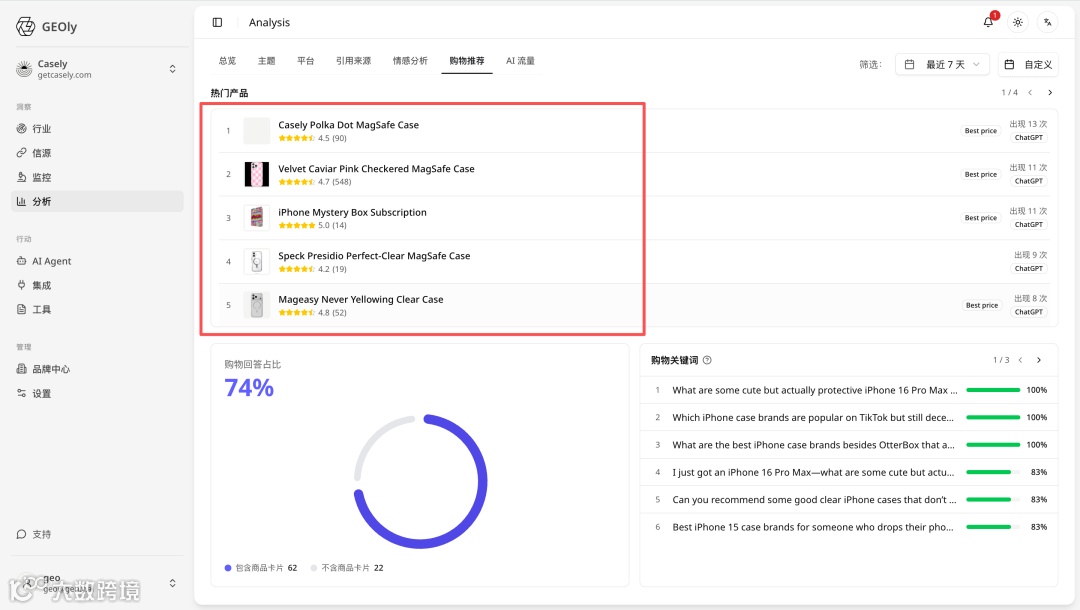The width and height of the screenshot is (1080, 610).
Task: Open 工具 in the sidebar
Action: 97,309
